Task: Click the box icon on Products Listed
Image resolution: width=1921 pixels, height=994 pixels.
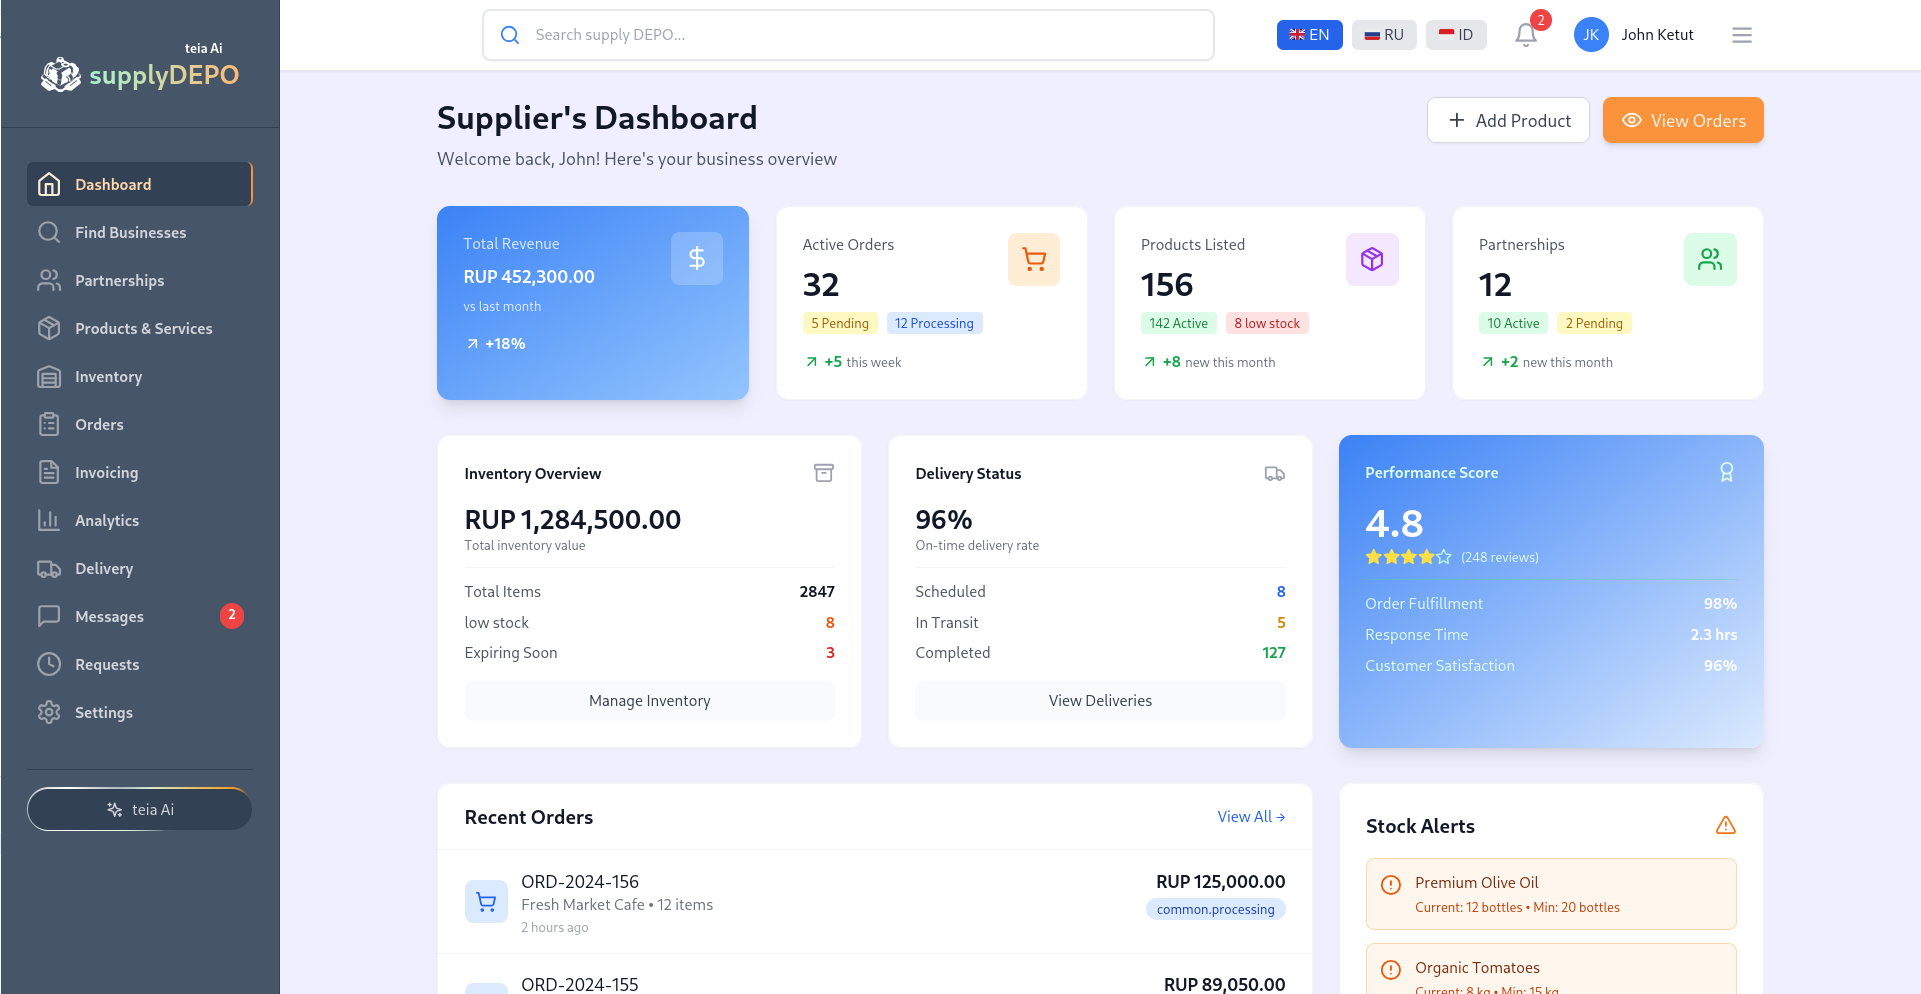Action: [1372, 260]
